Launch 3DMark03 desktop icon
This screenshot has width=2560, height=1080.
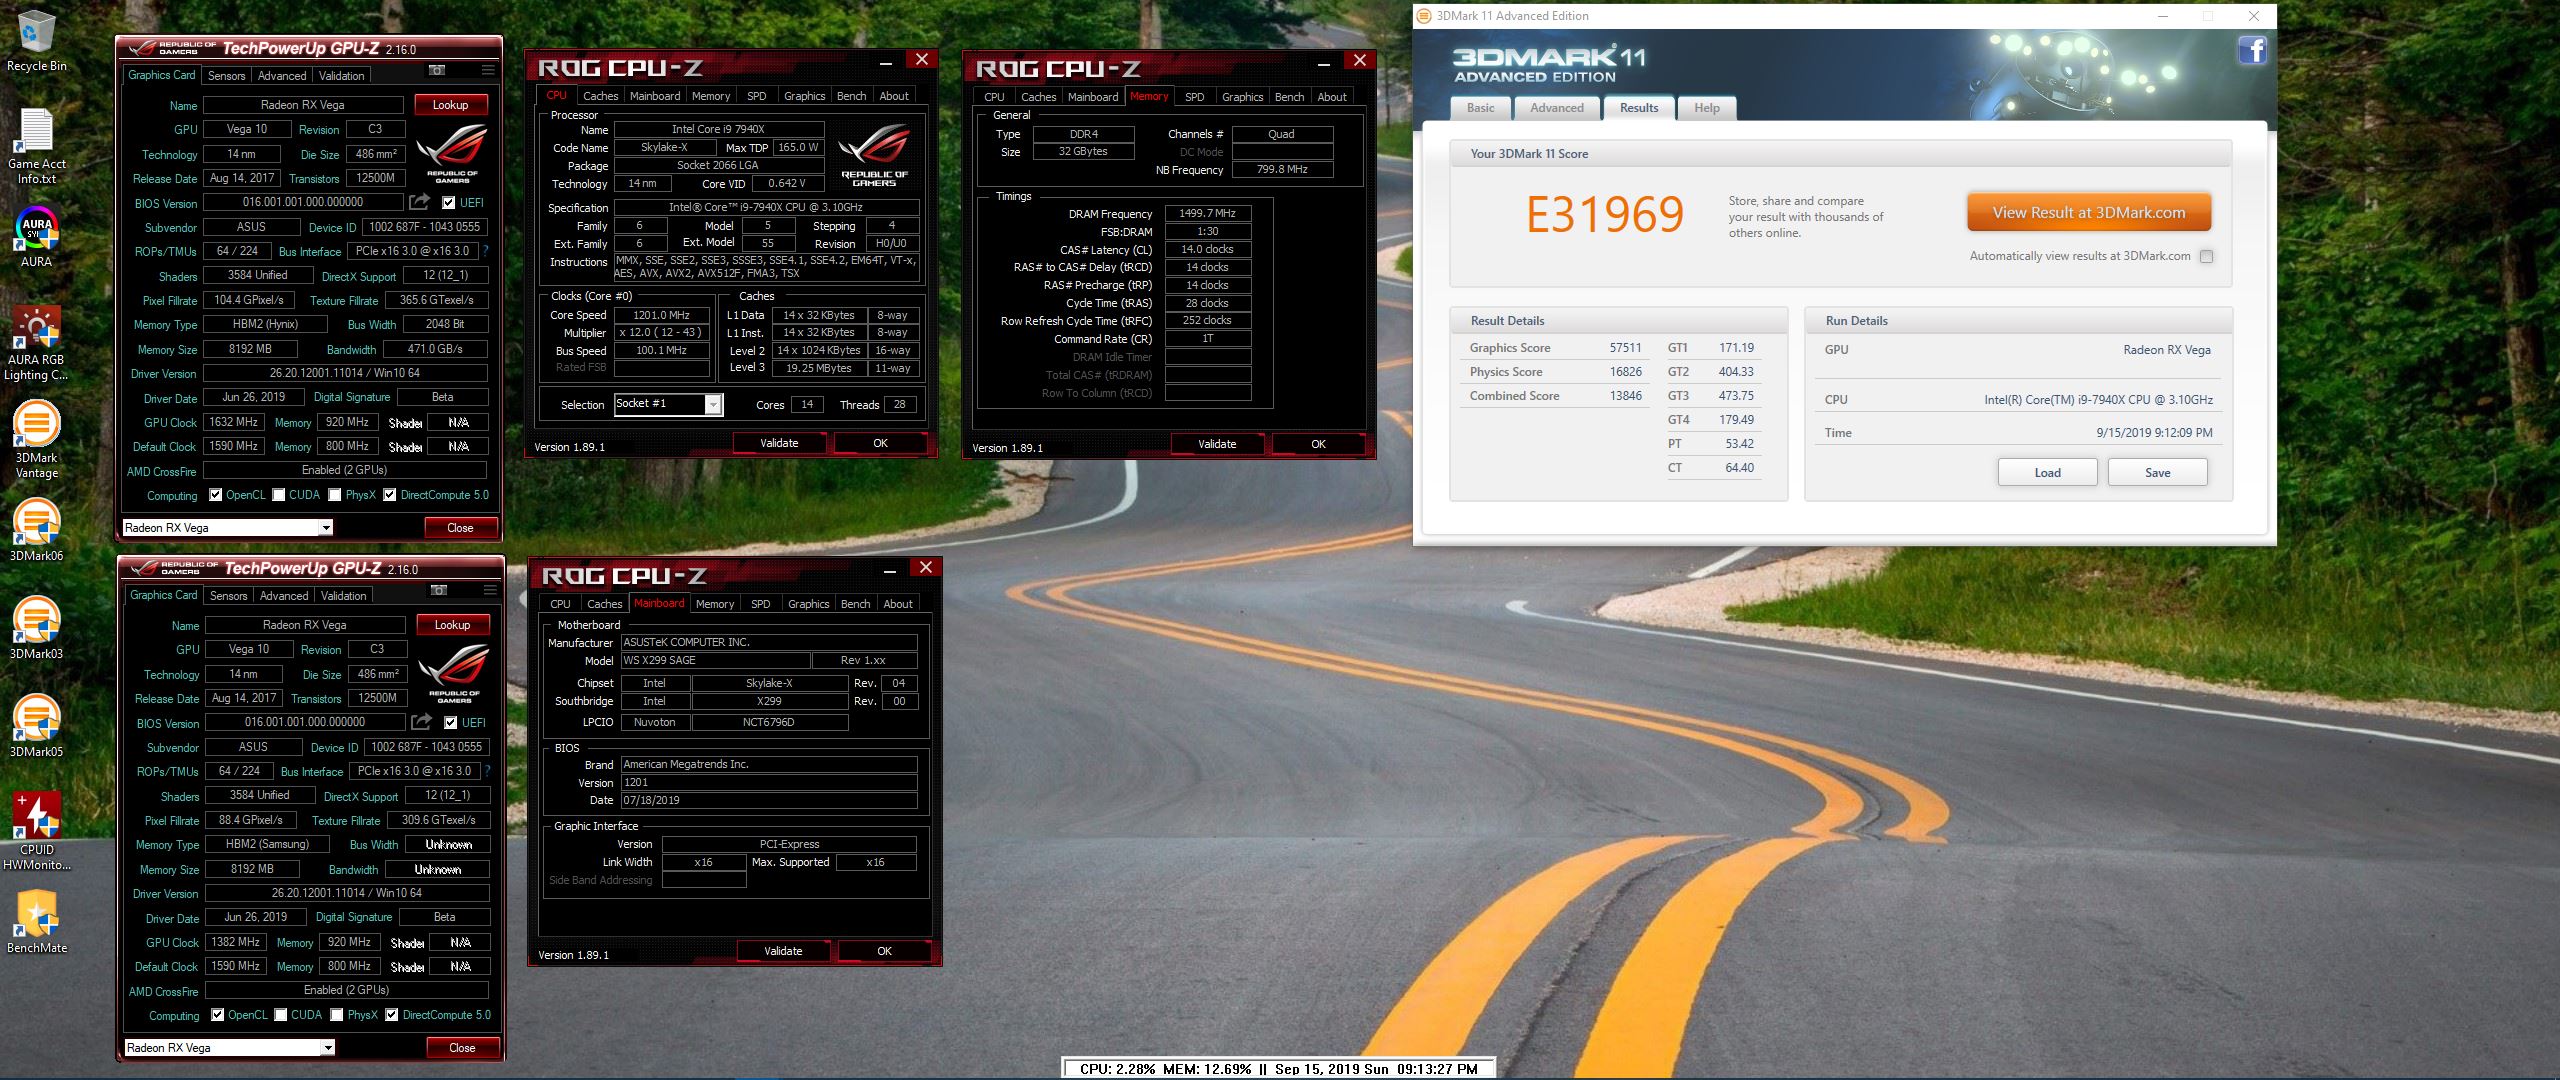(36, 628)
